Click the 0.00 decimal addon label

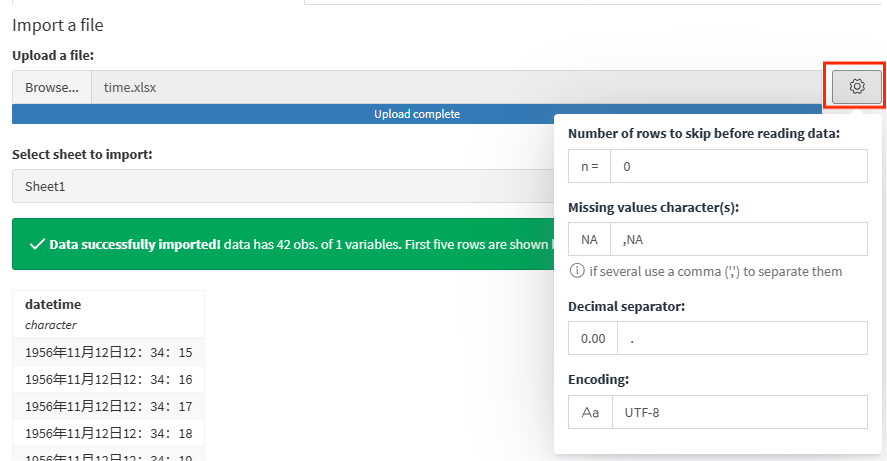593,338
